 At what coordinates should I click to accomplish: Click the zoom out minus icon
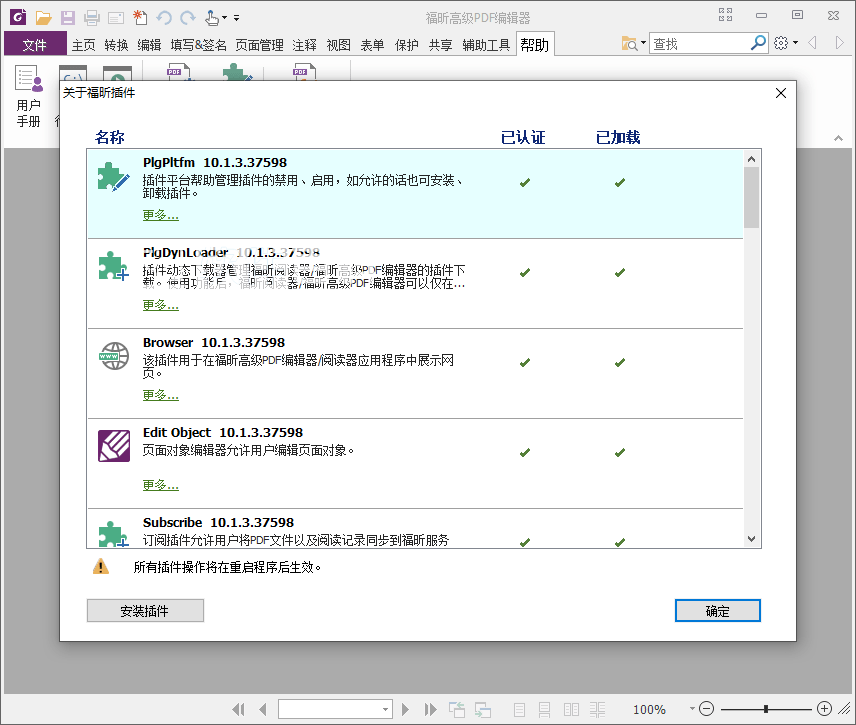707,709
